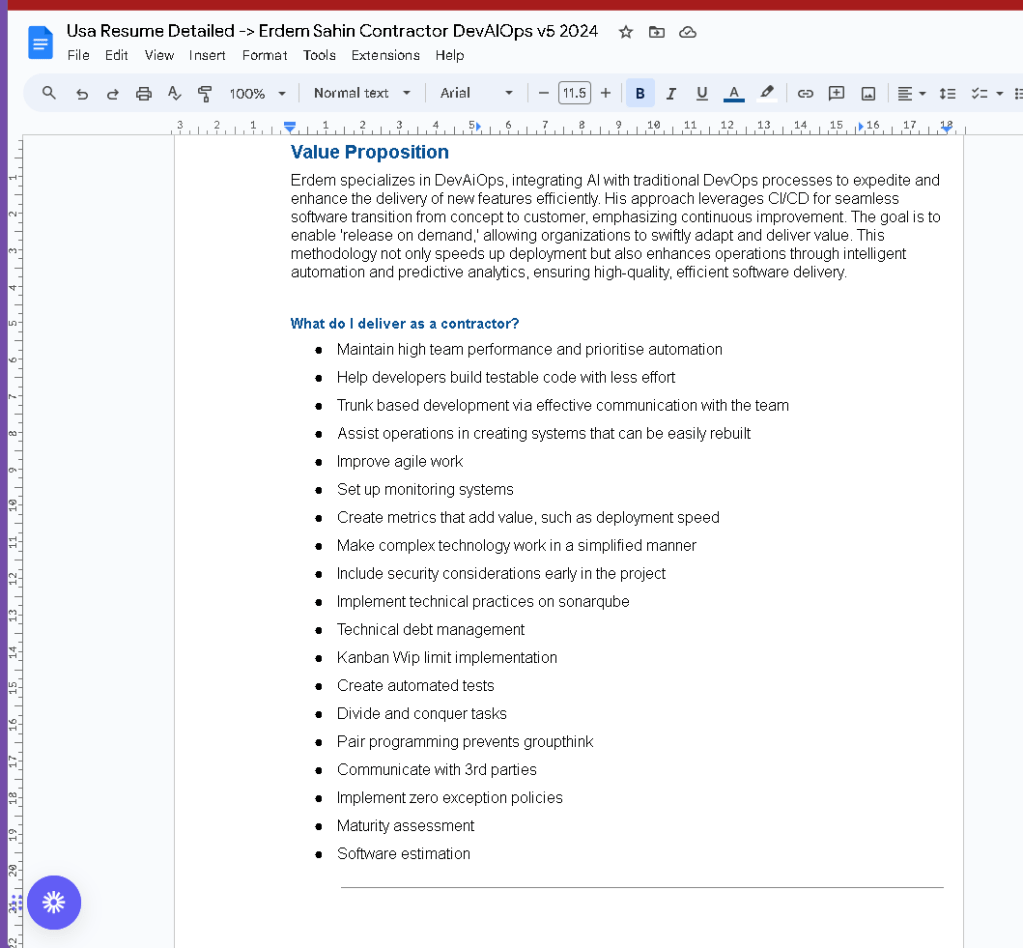Open the Format menu

264,55
